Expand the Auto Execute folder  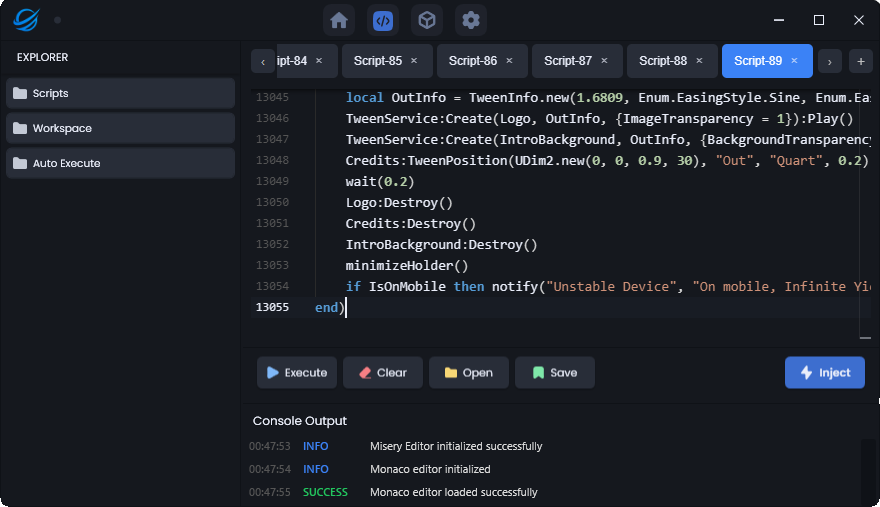[x=120, y=163]
